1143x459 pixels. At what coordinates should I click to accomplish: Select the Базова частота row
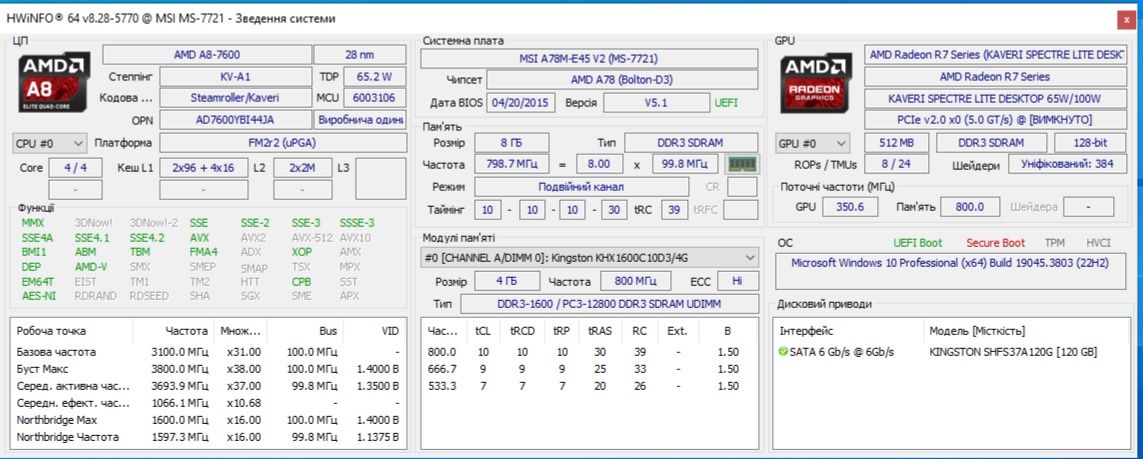click(x=208, y=352)
